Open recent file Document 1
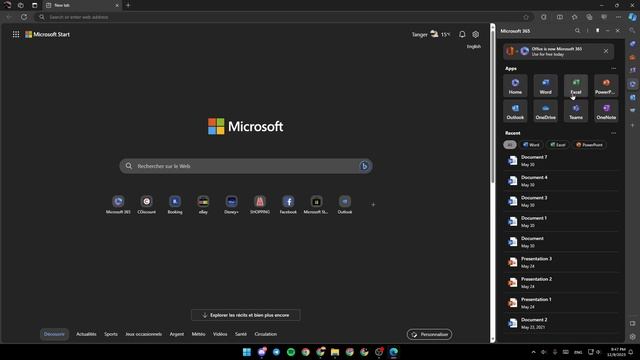640x360 pixels. pyautogui.click(x=561, y=222)
